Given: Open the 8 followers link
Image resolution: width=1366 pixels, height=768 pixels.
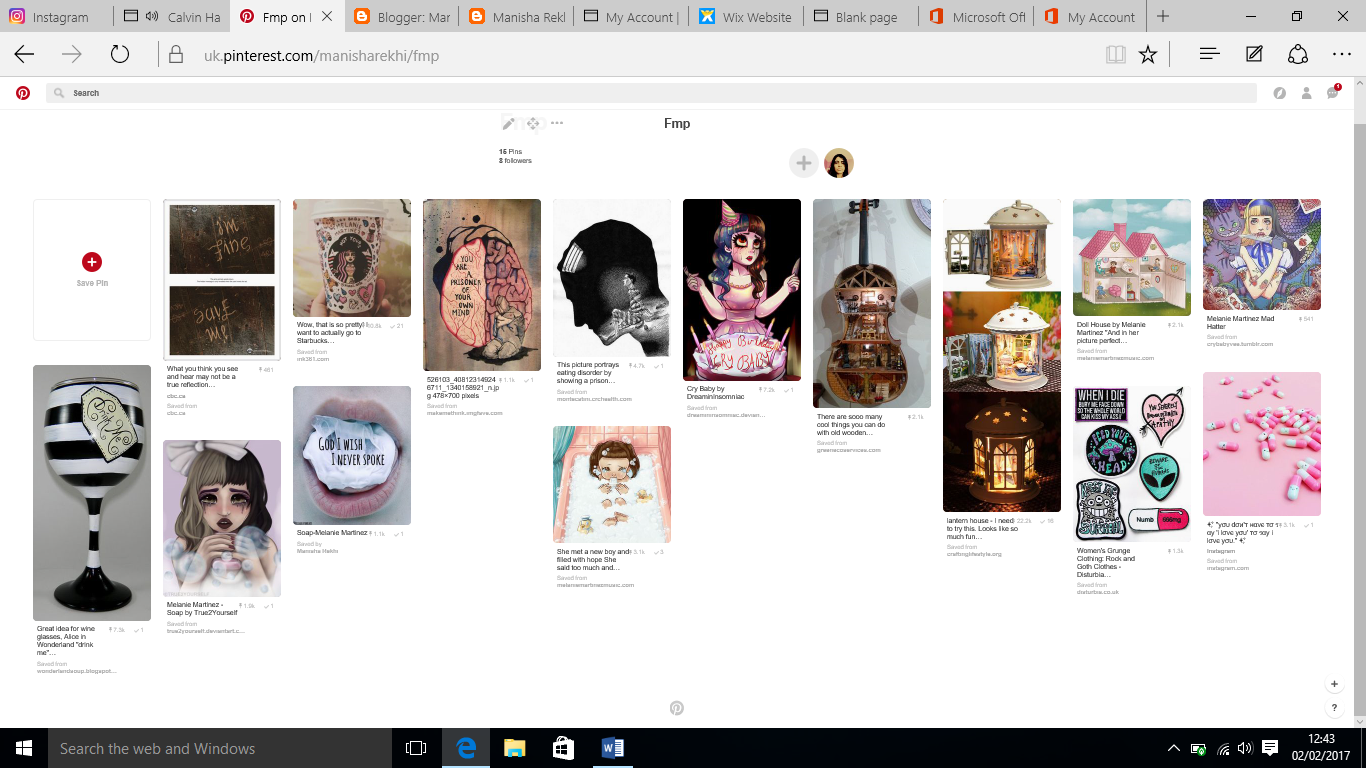Looking at the screenshot, I should click(515, 160).
